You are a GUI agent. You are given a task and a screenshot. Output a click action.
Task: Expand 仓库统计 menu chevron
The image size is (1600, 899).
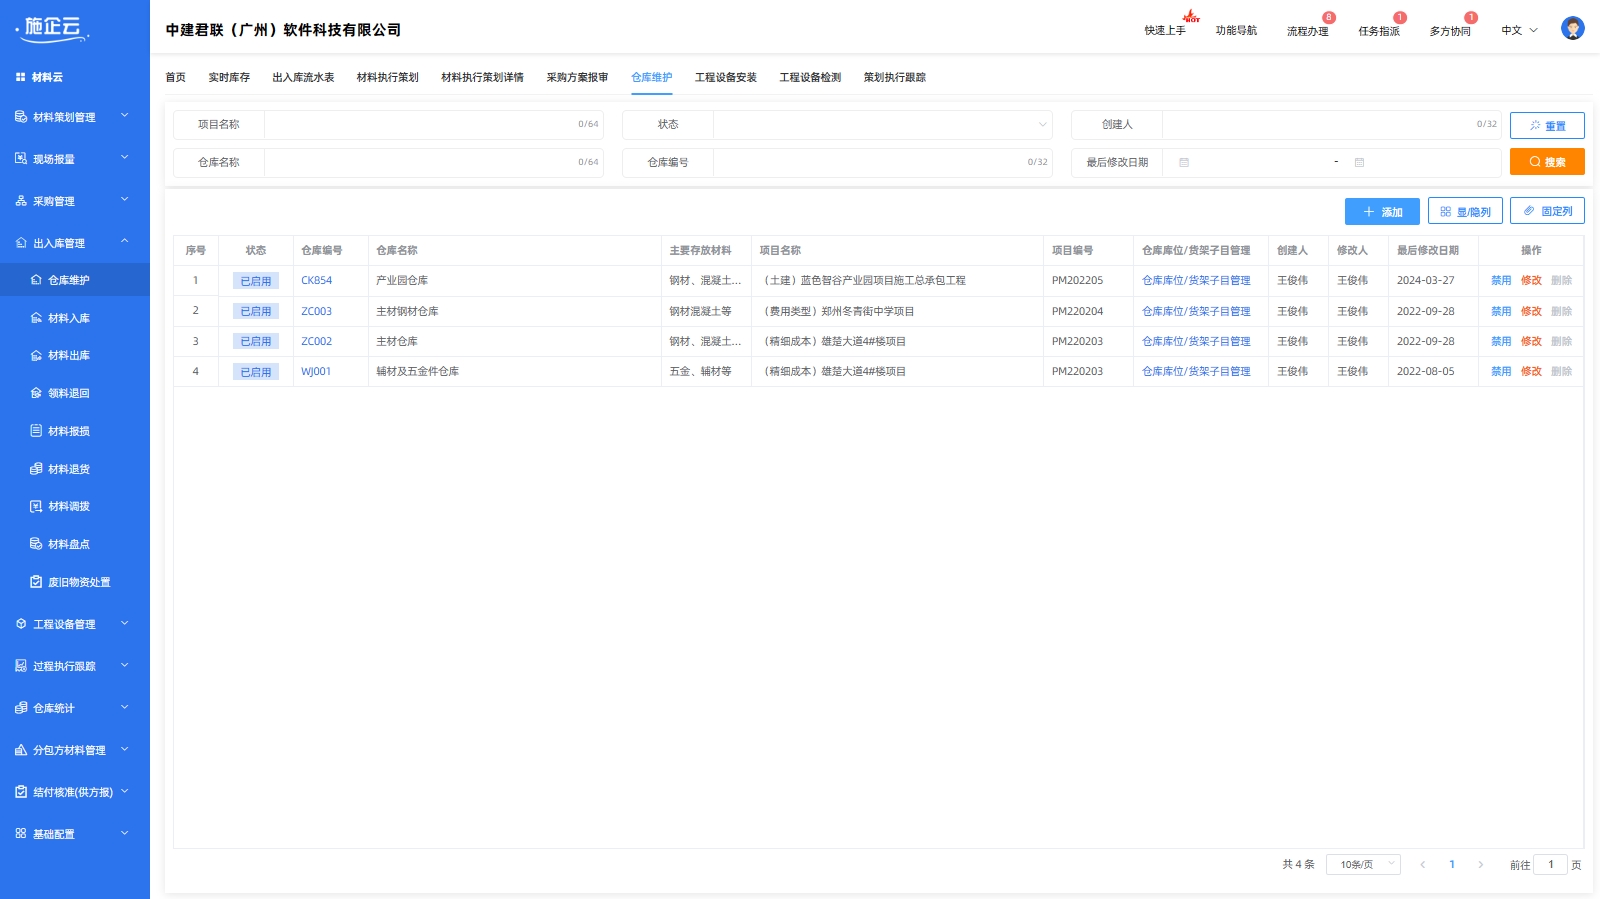pyautogui.click(x=125, y=707)
